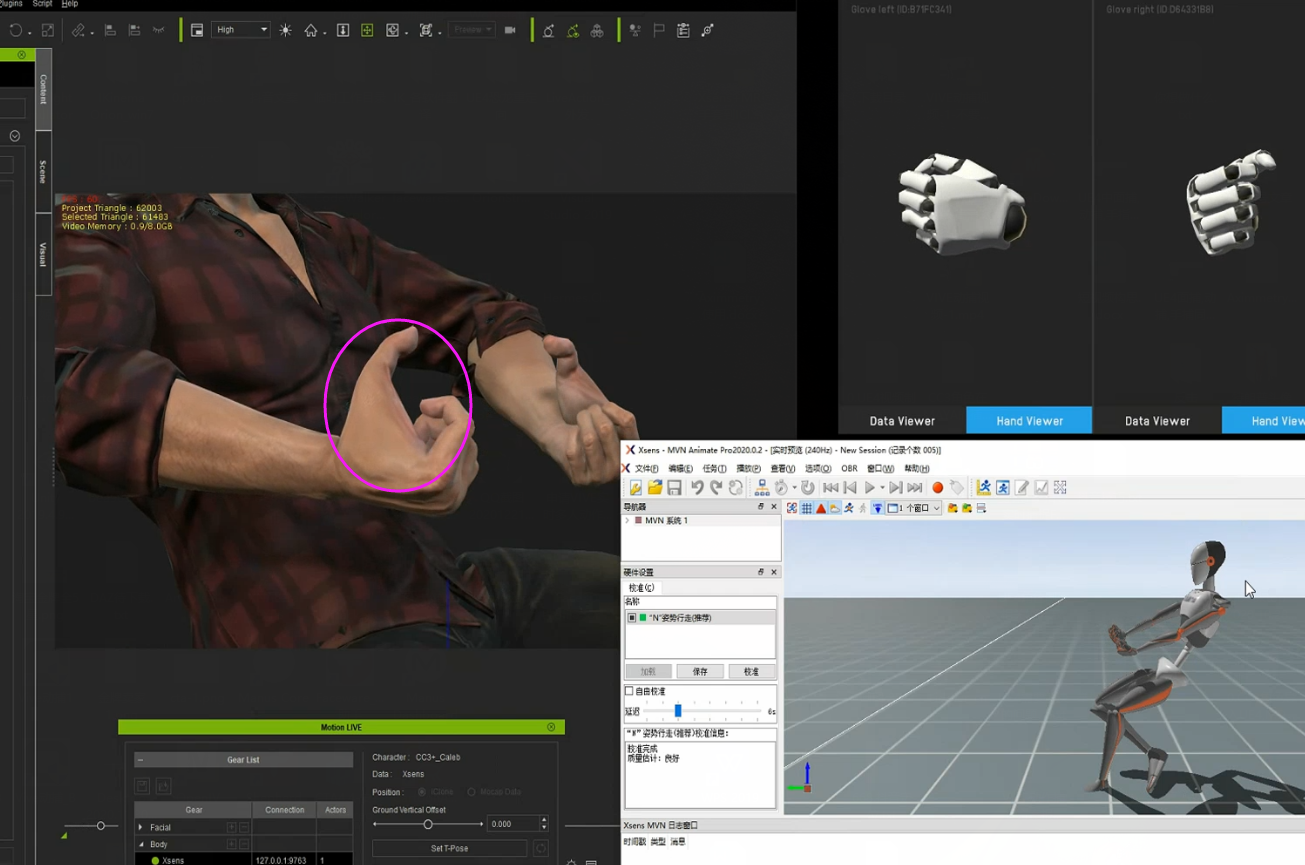Click the video camera icon in iClone toolbar
The width and height of the screenshot is (1305, 865).
510,30
